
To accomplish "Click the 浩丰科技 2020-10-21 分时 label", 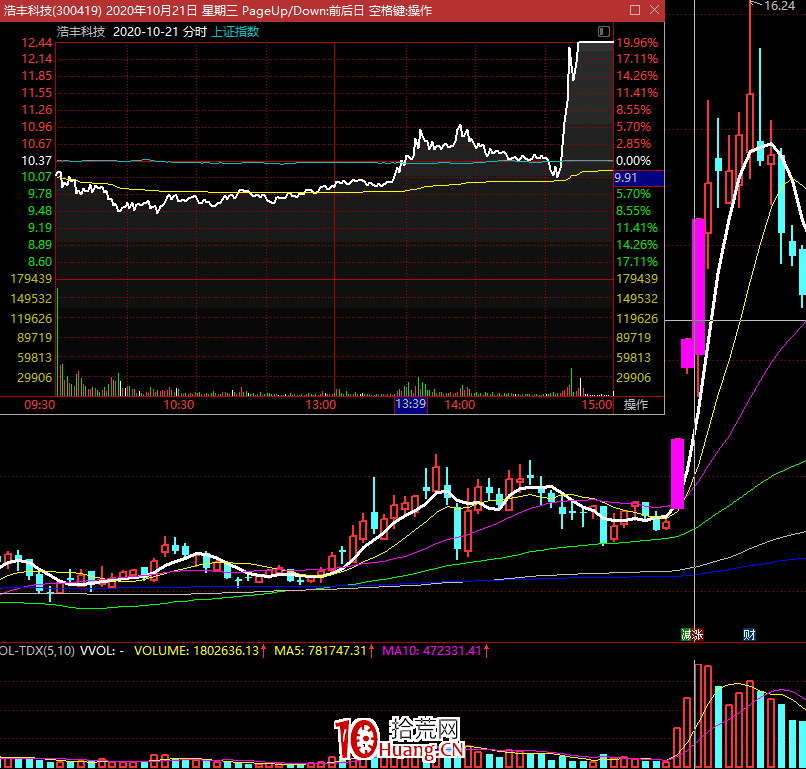I will (132, 32).
